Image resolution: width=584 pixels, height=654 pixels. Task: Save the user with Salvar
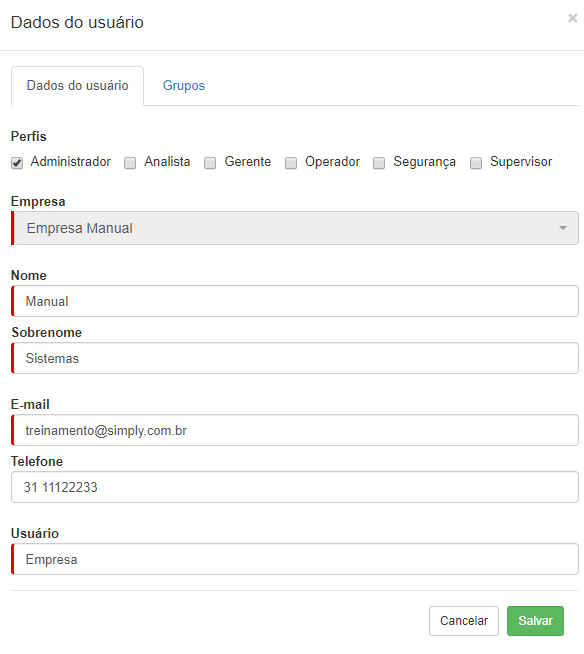click(x=535, y=621)
